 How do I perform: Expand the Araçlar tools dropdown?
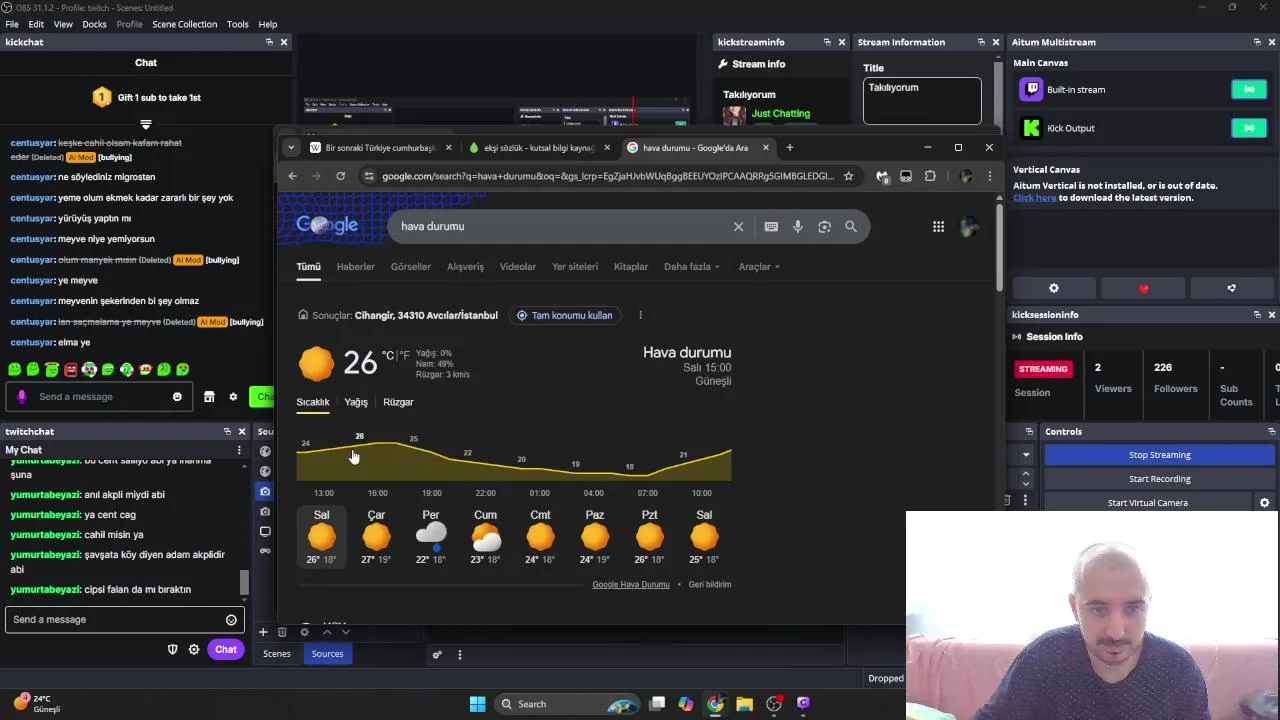pyautogui.click(x=759, y=267)
